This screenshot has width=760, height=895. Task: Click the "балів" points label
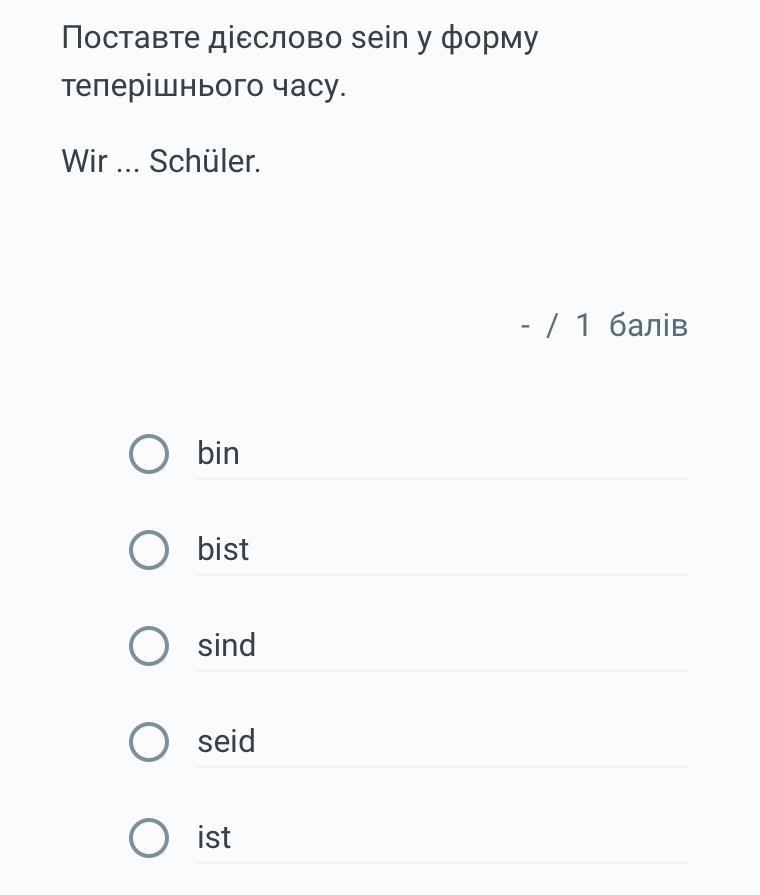(x=648, y=326)
